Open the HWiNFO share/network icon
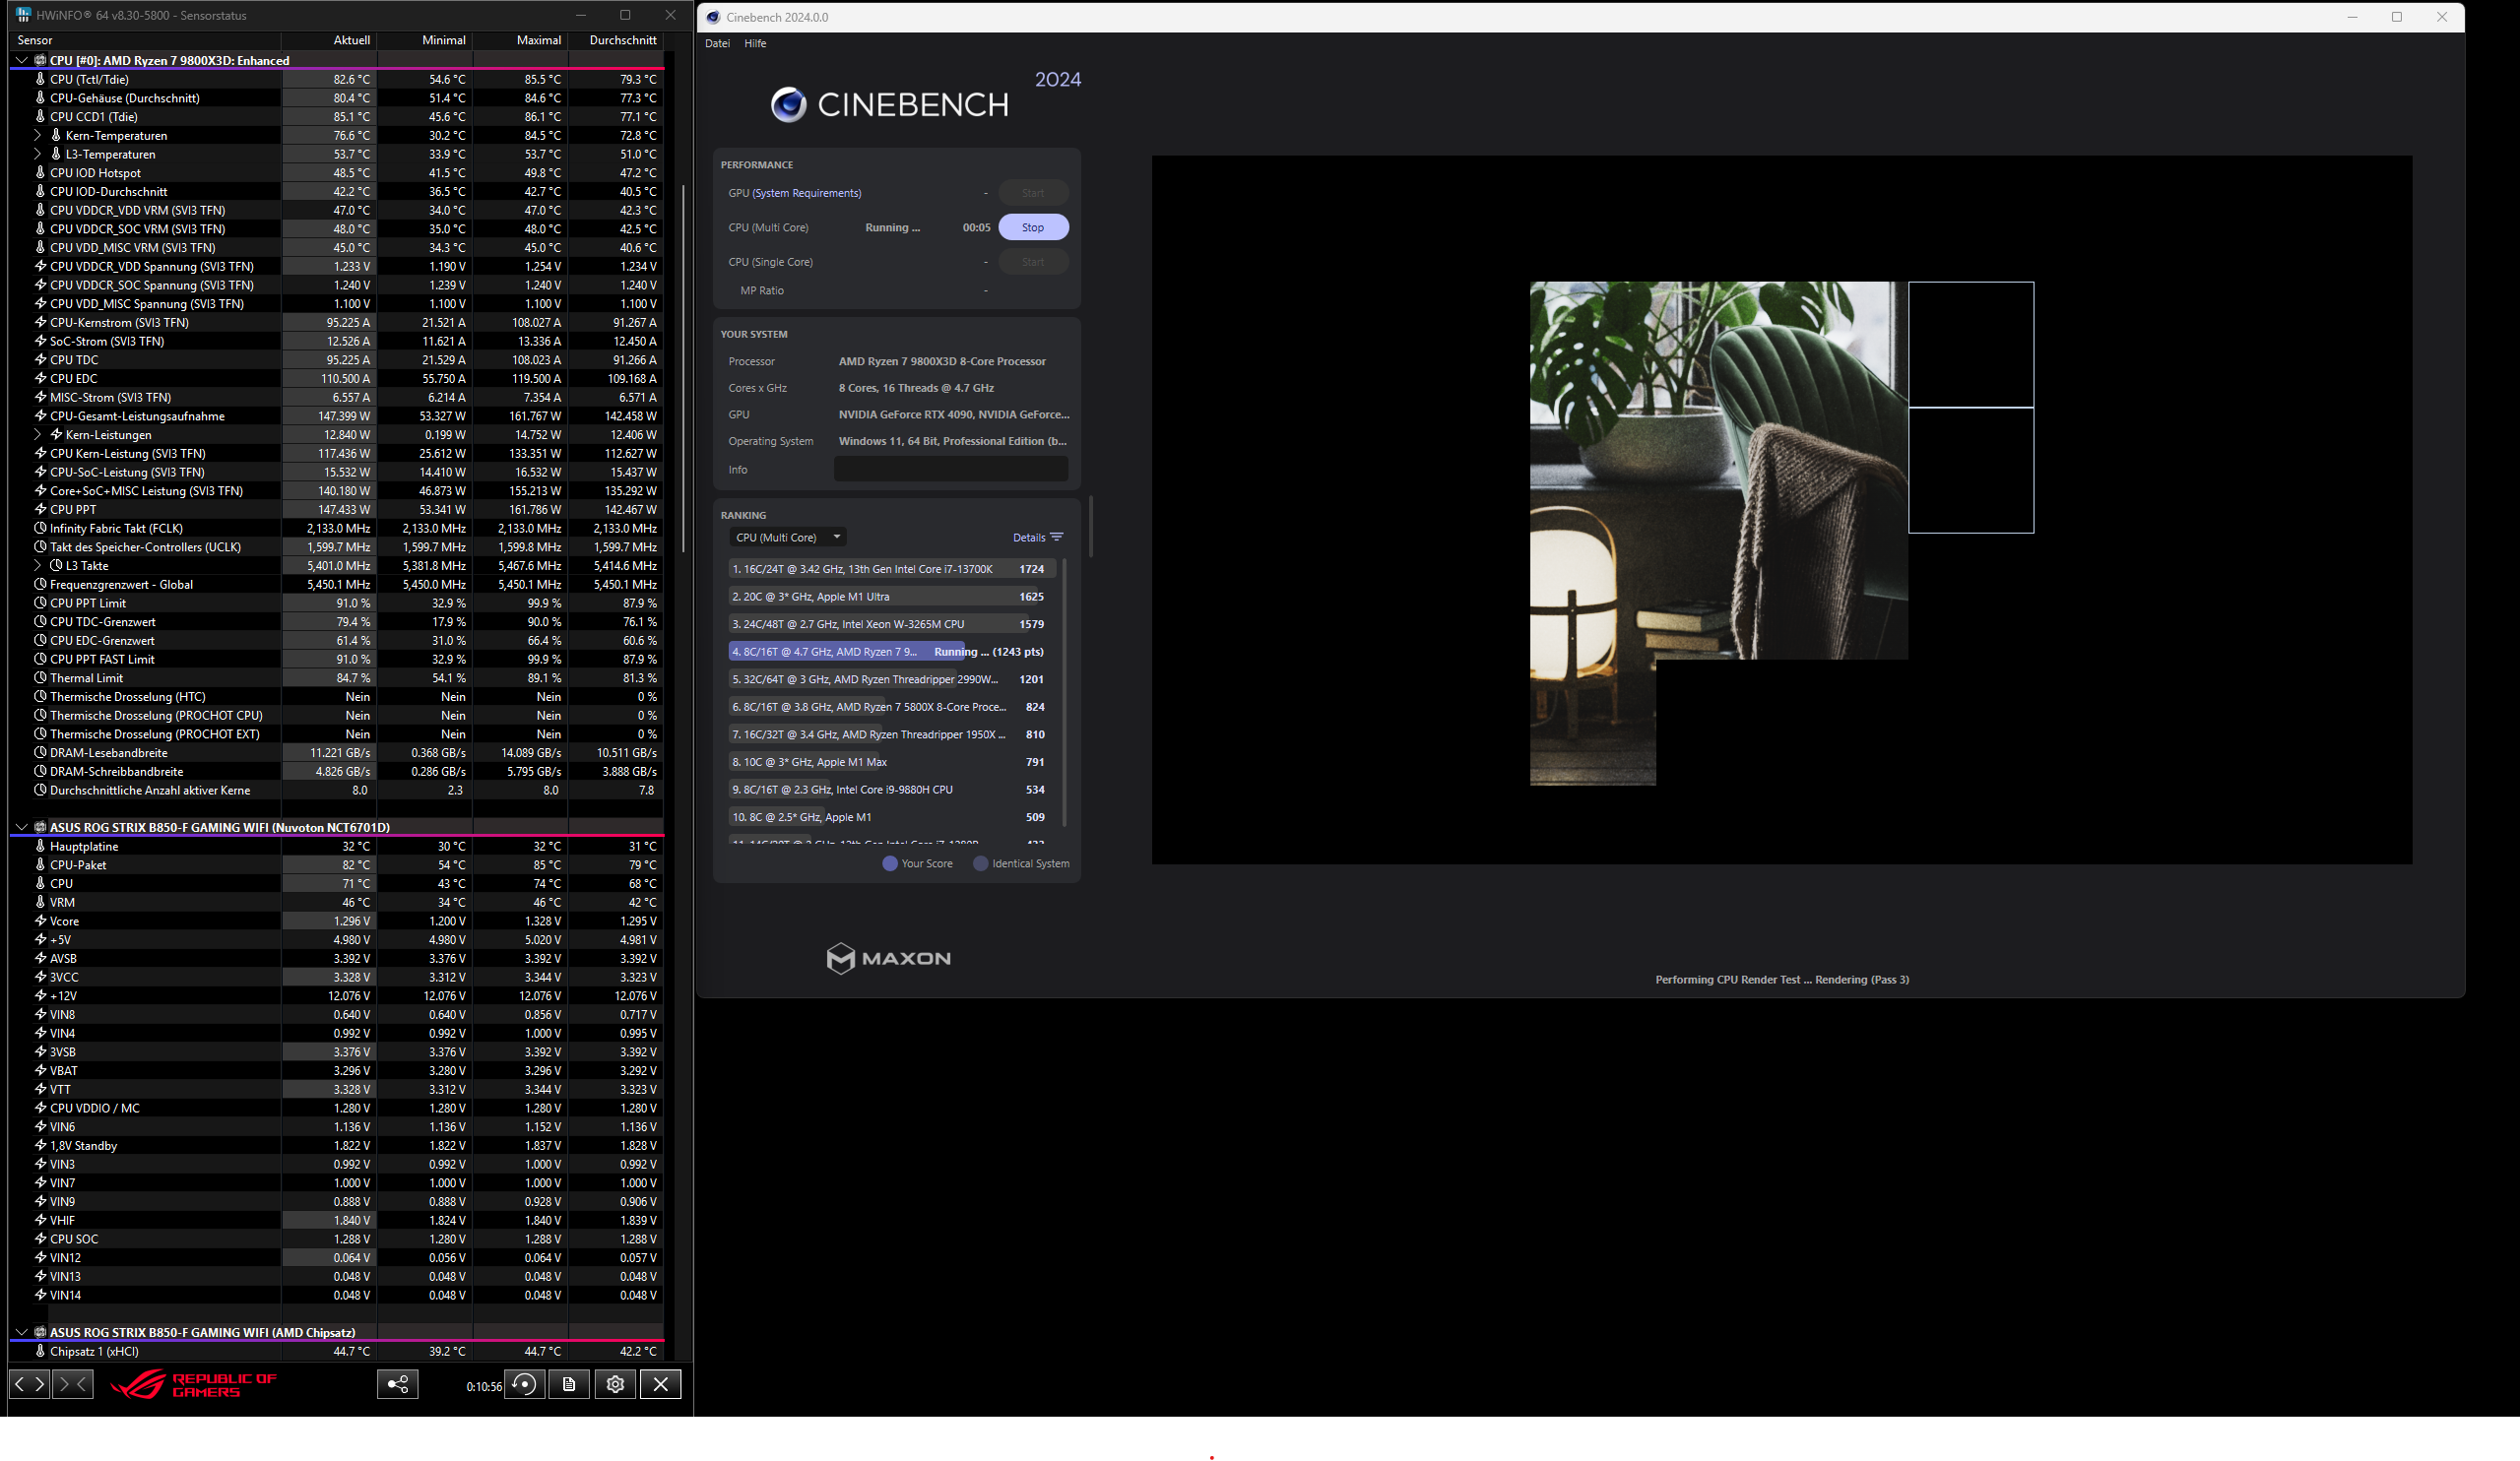 click(397, 1384)
